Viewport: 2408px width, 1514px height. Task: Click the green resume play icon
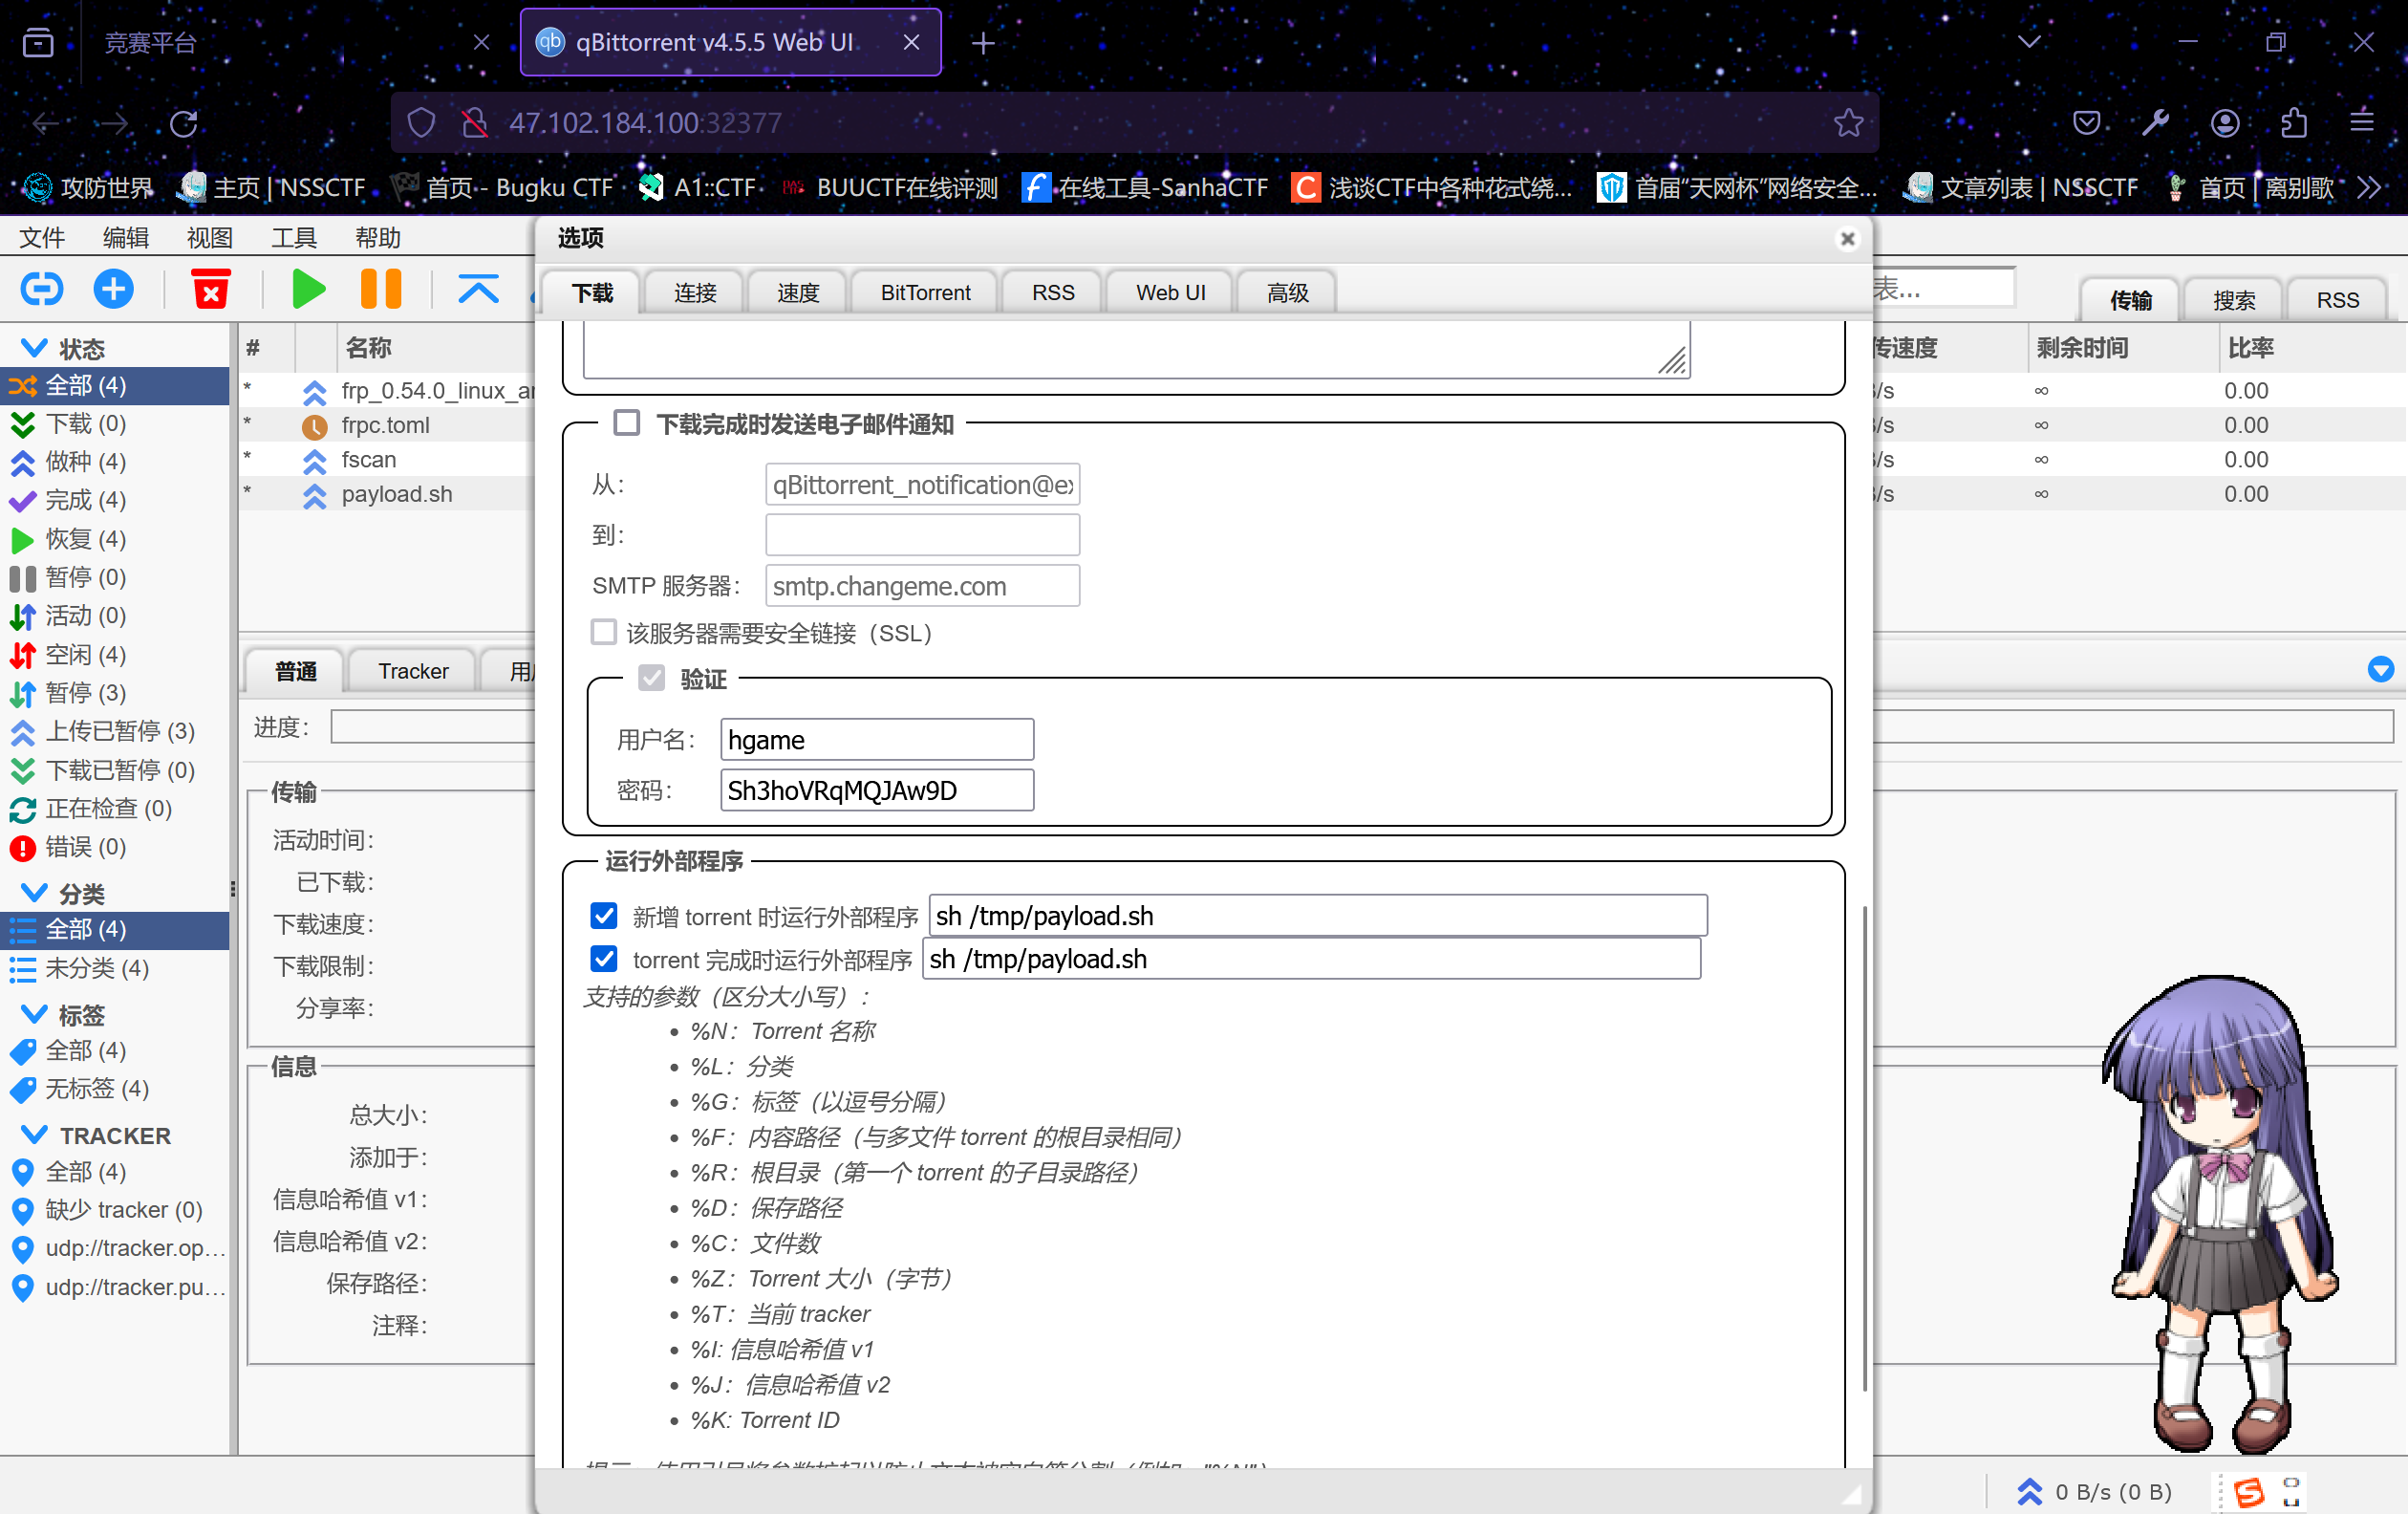(x=308, y=290)
